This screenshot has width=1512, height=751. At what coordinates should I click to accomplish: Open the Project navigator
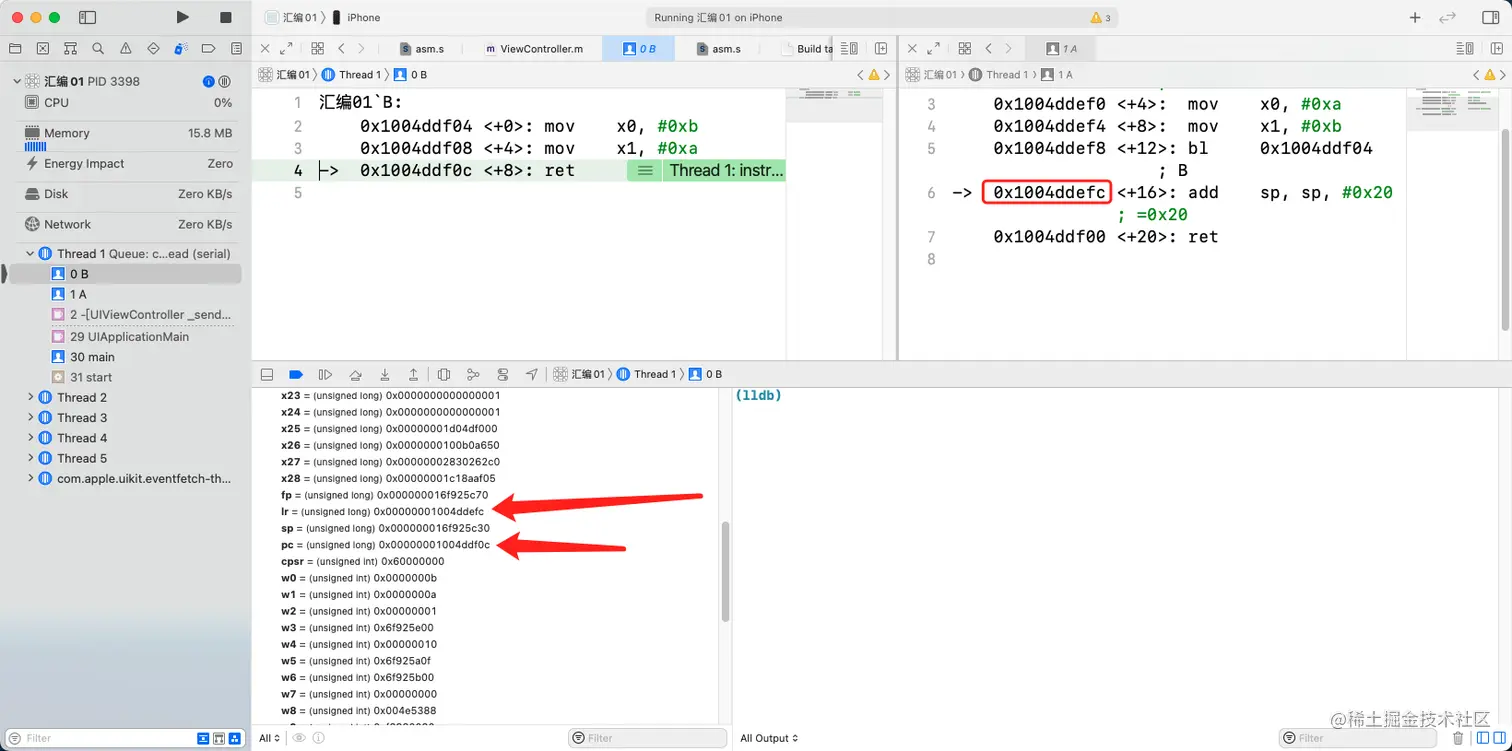pos(15,48)
